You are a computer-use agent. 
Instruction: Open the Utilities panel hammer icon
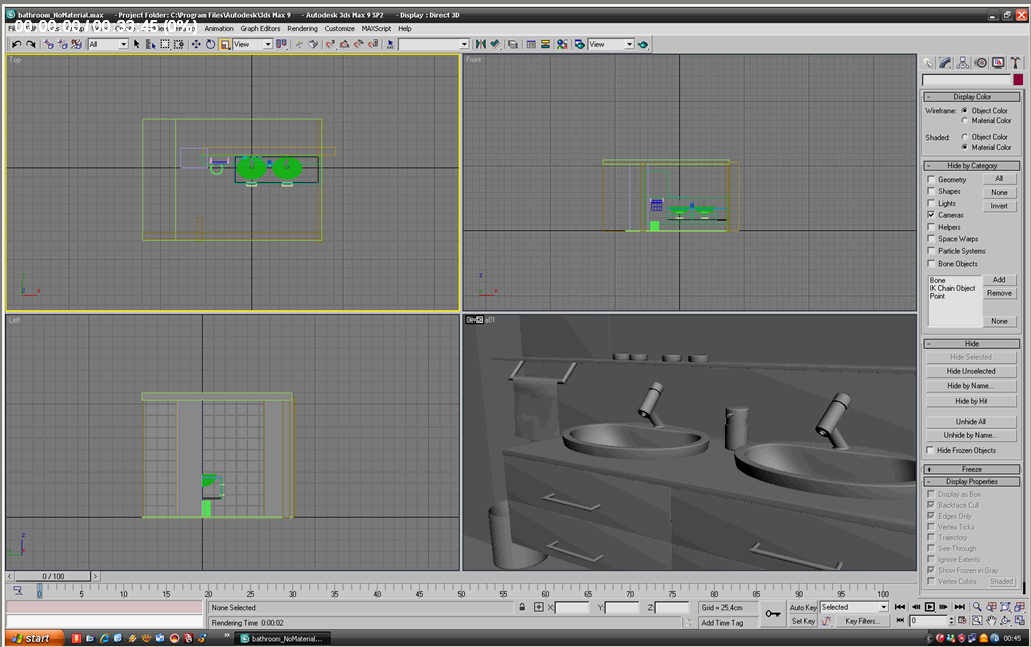click(1015, 62)
